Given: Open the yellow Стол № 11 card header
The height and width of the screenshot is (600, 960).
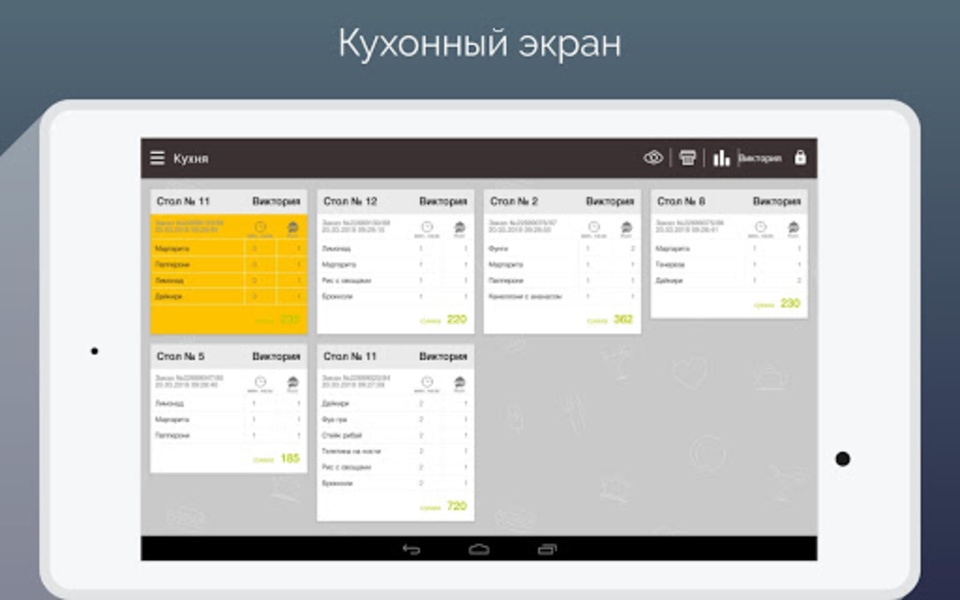Looking at the screenshot, I should coord(228,201).
